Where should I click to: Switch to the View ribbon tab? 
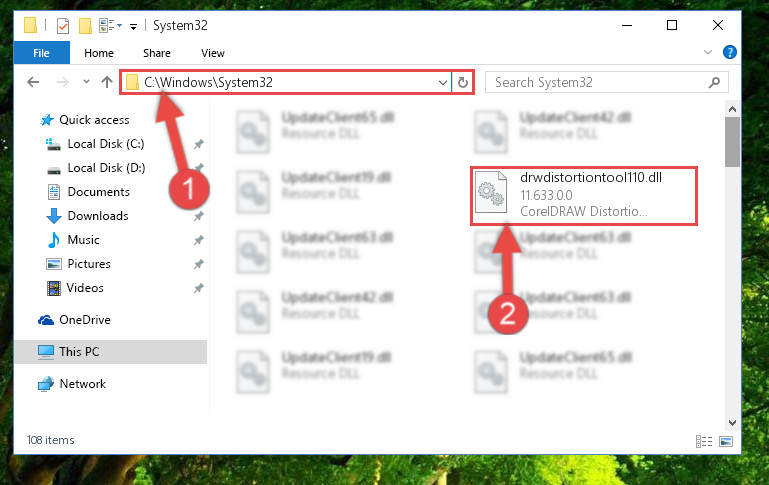tap(213, 53)
